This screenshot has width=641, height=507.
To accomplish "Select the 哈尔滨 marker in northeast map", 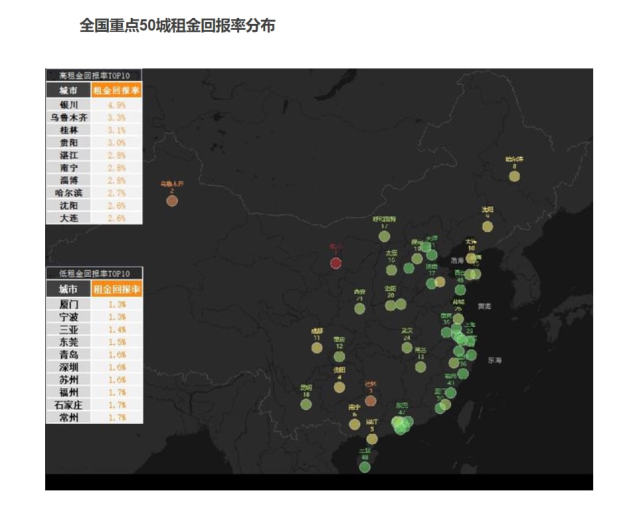I will [514, 176].
